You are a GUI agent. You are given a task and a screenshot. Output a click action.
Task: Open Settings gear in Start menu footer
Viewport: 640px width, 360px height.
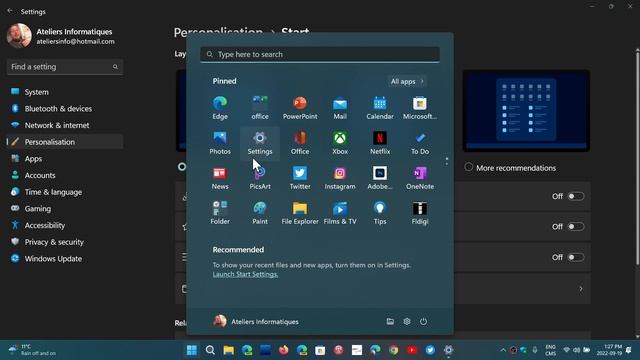click(407, 322)
